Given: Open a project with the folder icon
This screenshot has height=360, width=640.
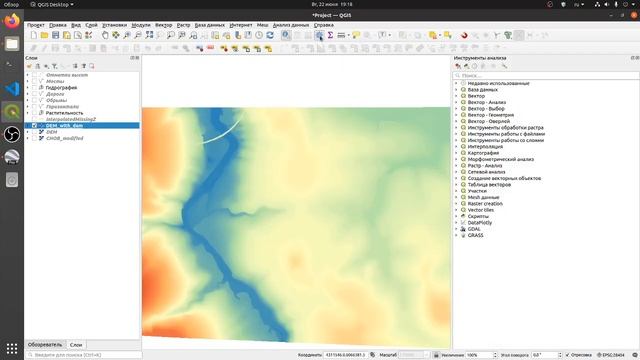Looking at the screenshot, I should 44,36.
